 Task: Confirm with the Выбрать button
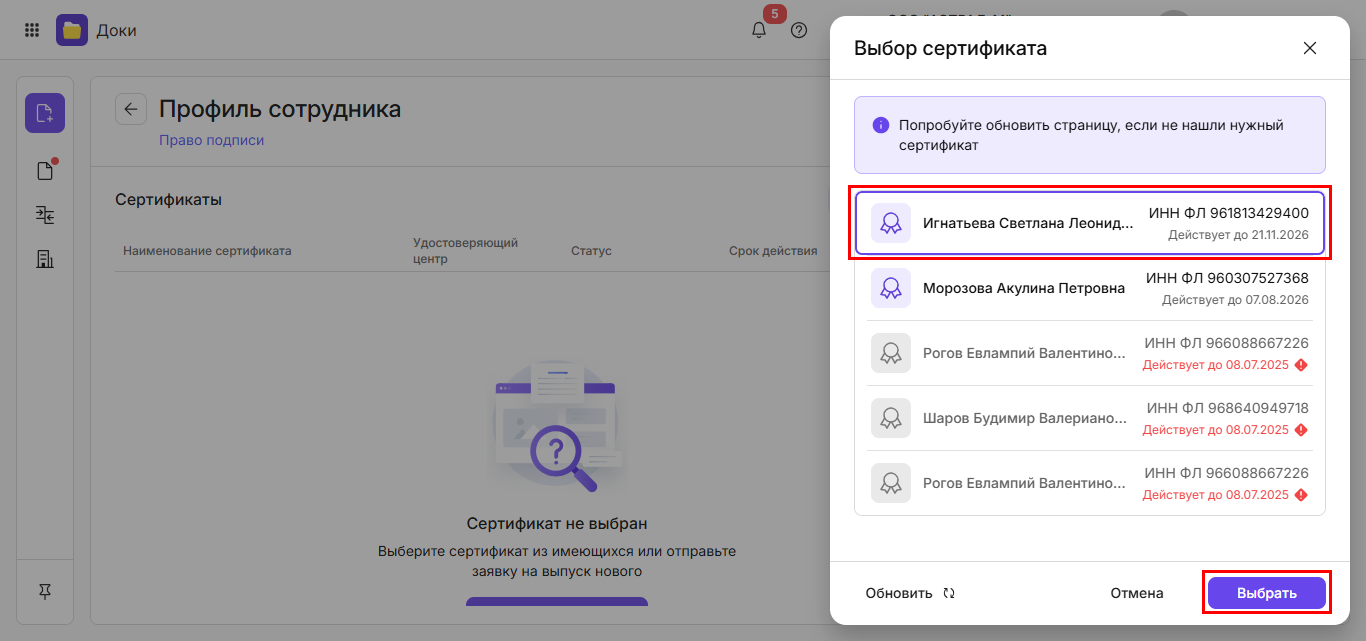point(1266,593)
